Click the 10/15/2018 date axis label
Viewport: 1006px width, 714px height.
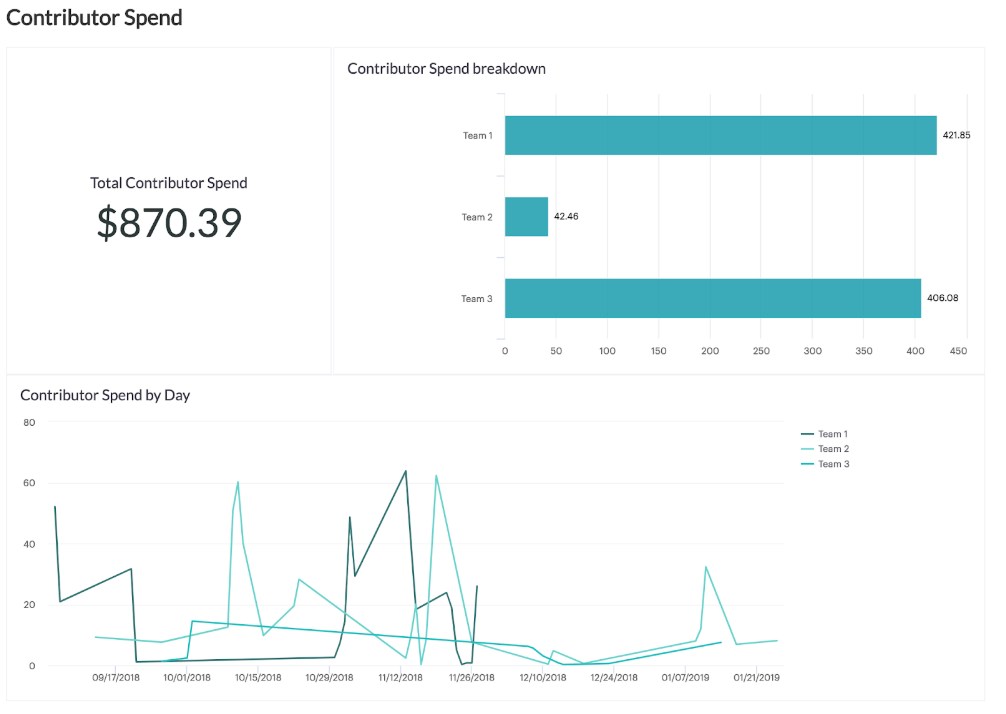258,677
